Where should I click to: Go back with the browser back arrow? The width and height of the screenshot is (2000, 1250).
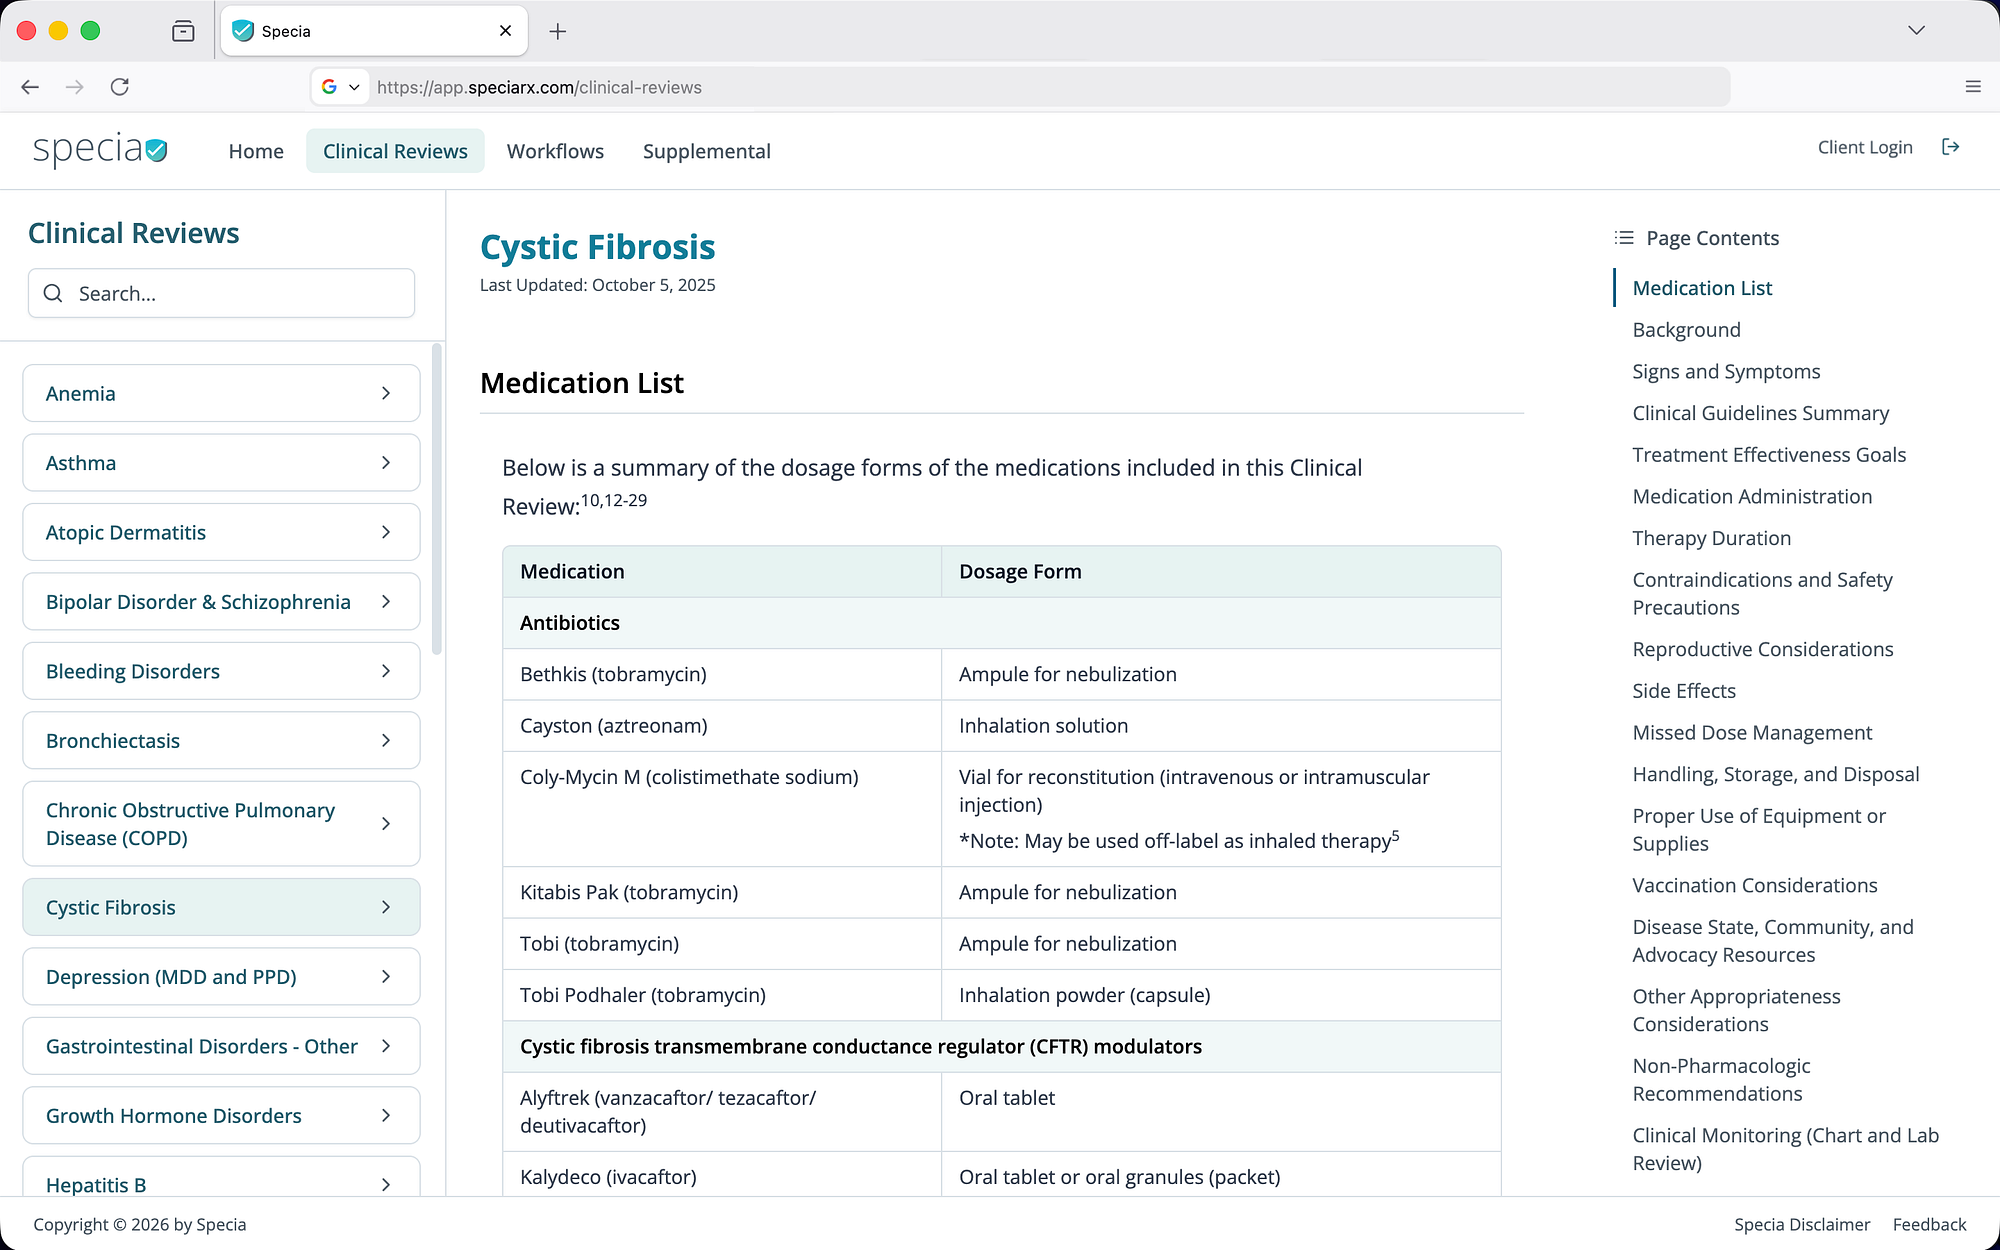[30, 87]
